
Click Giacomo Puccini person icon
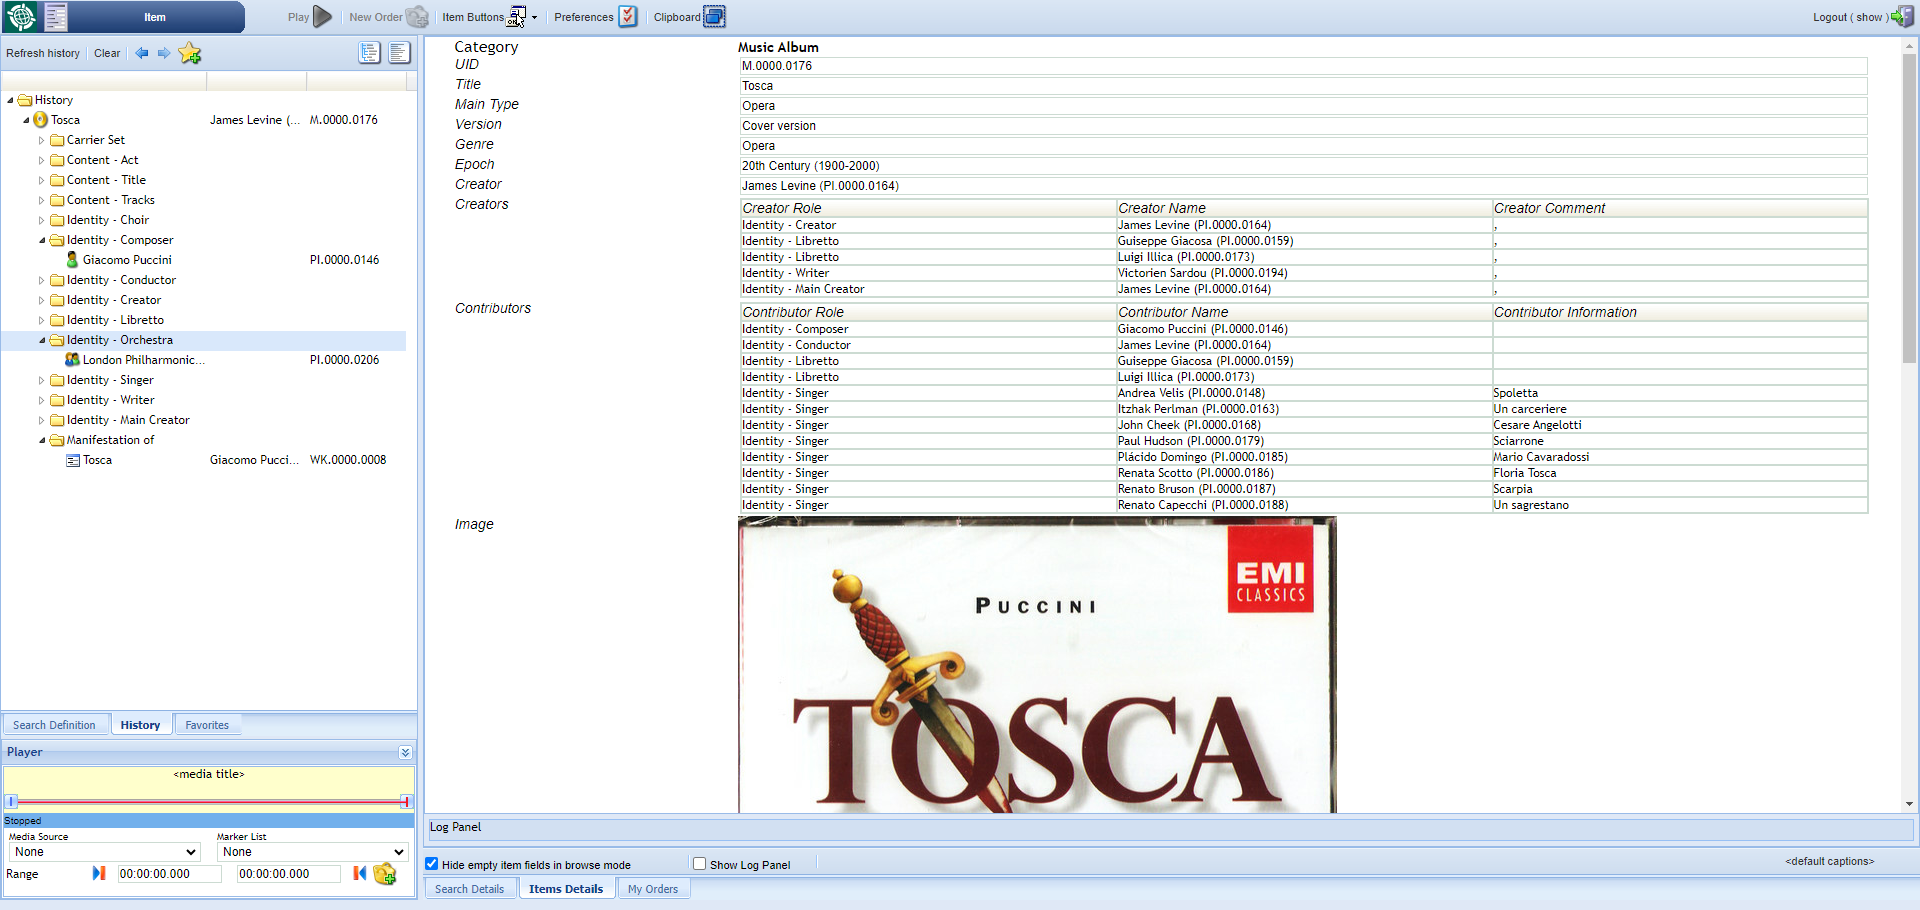coord(72,260)
